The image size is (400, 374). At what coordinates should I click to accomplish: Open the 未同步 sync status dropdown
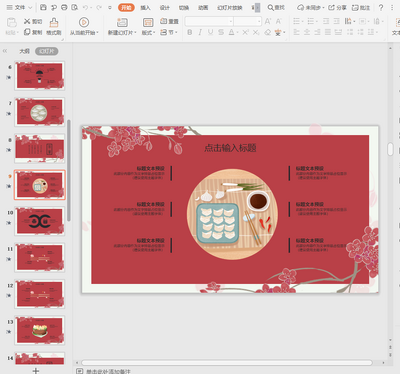coord(311,7)
